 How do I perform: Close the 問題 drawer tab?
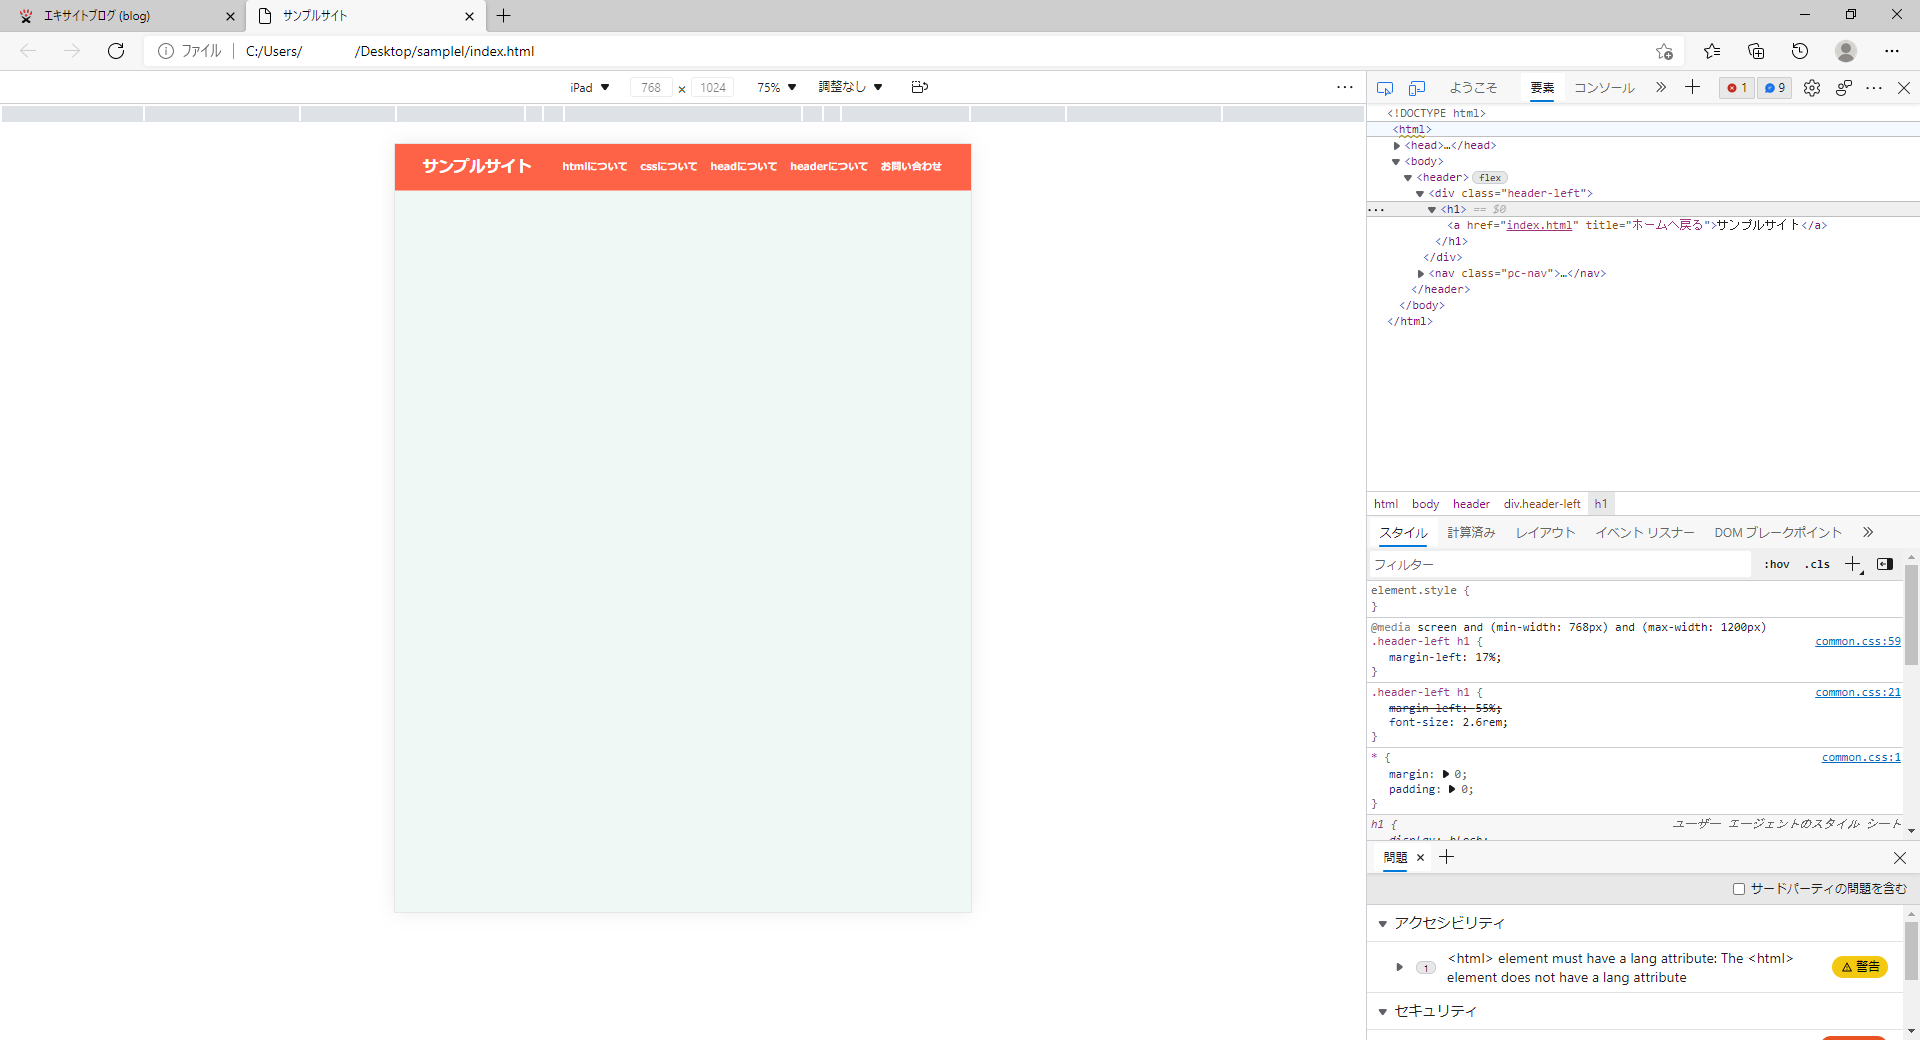(x=1420, y=858)
